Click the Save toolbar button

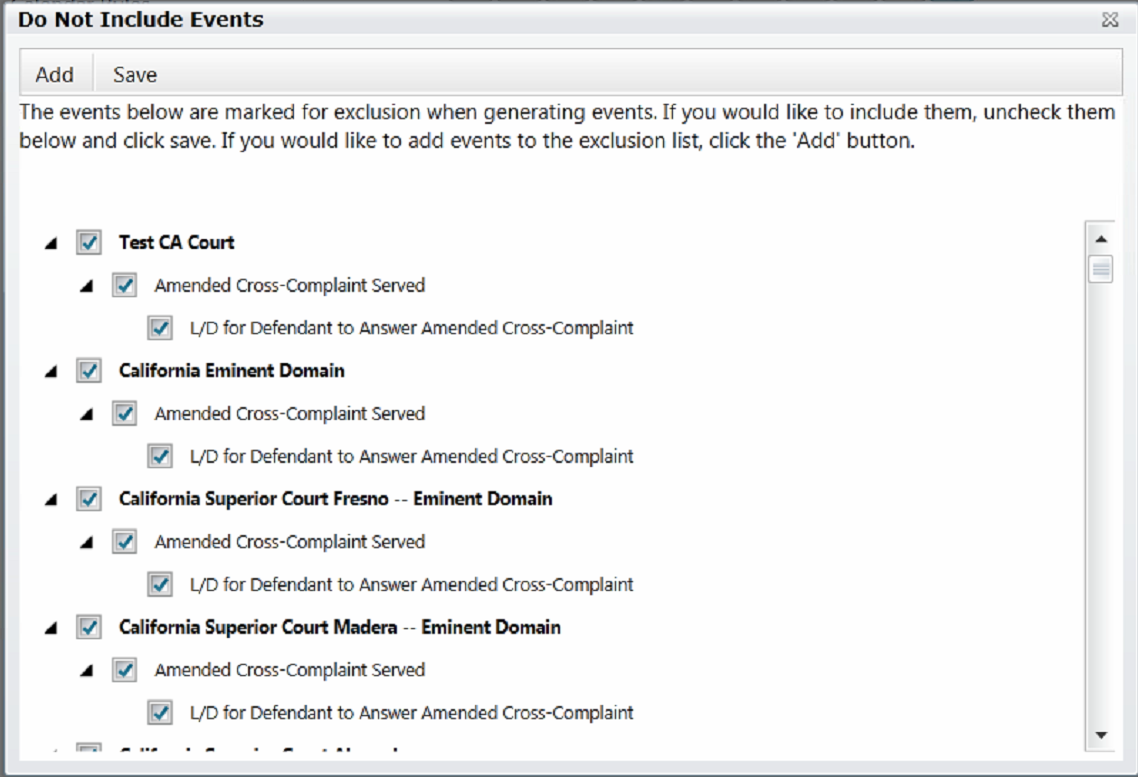click(x=135, y=74)
